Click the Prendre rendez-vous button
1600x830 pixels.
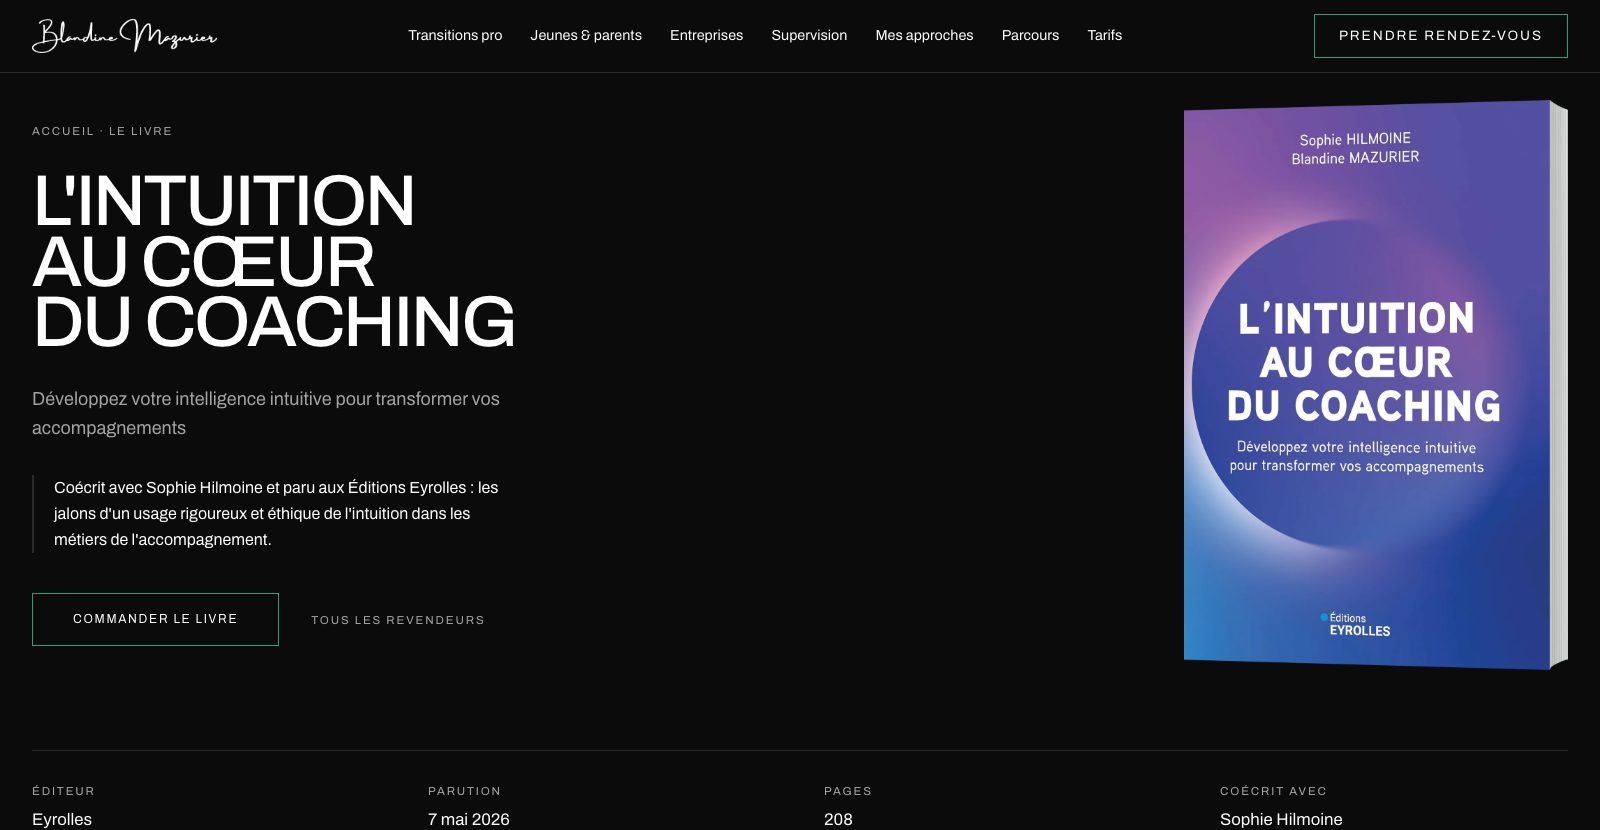[x=1440, y=36]
